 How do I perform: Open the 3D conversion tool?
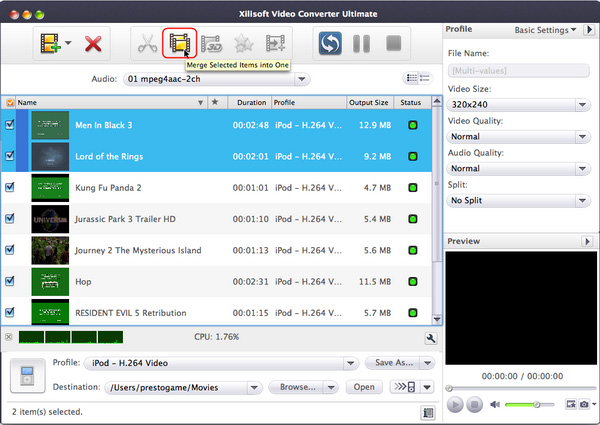tap(211, 44)
